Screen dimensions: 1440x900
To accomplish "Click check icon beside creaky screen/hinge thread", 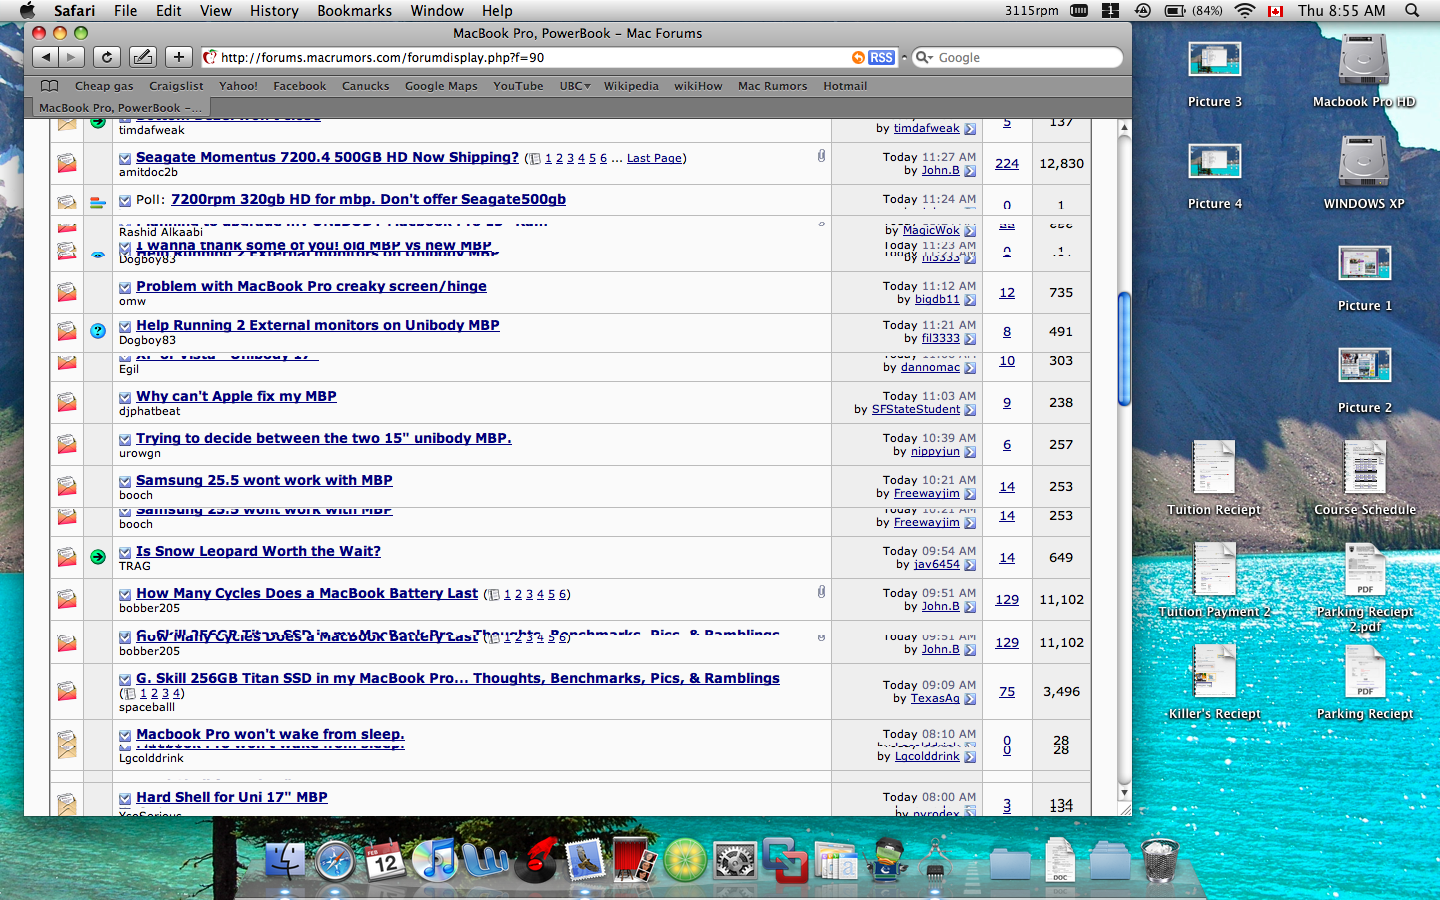I will pyautogui.click(x=125, y=287).
